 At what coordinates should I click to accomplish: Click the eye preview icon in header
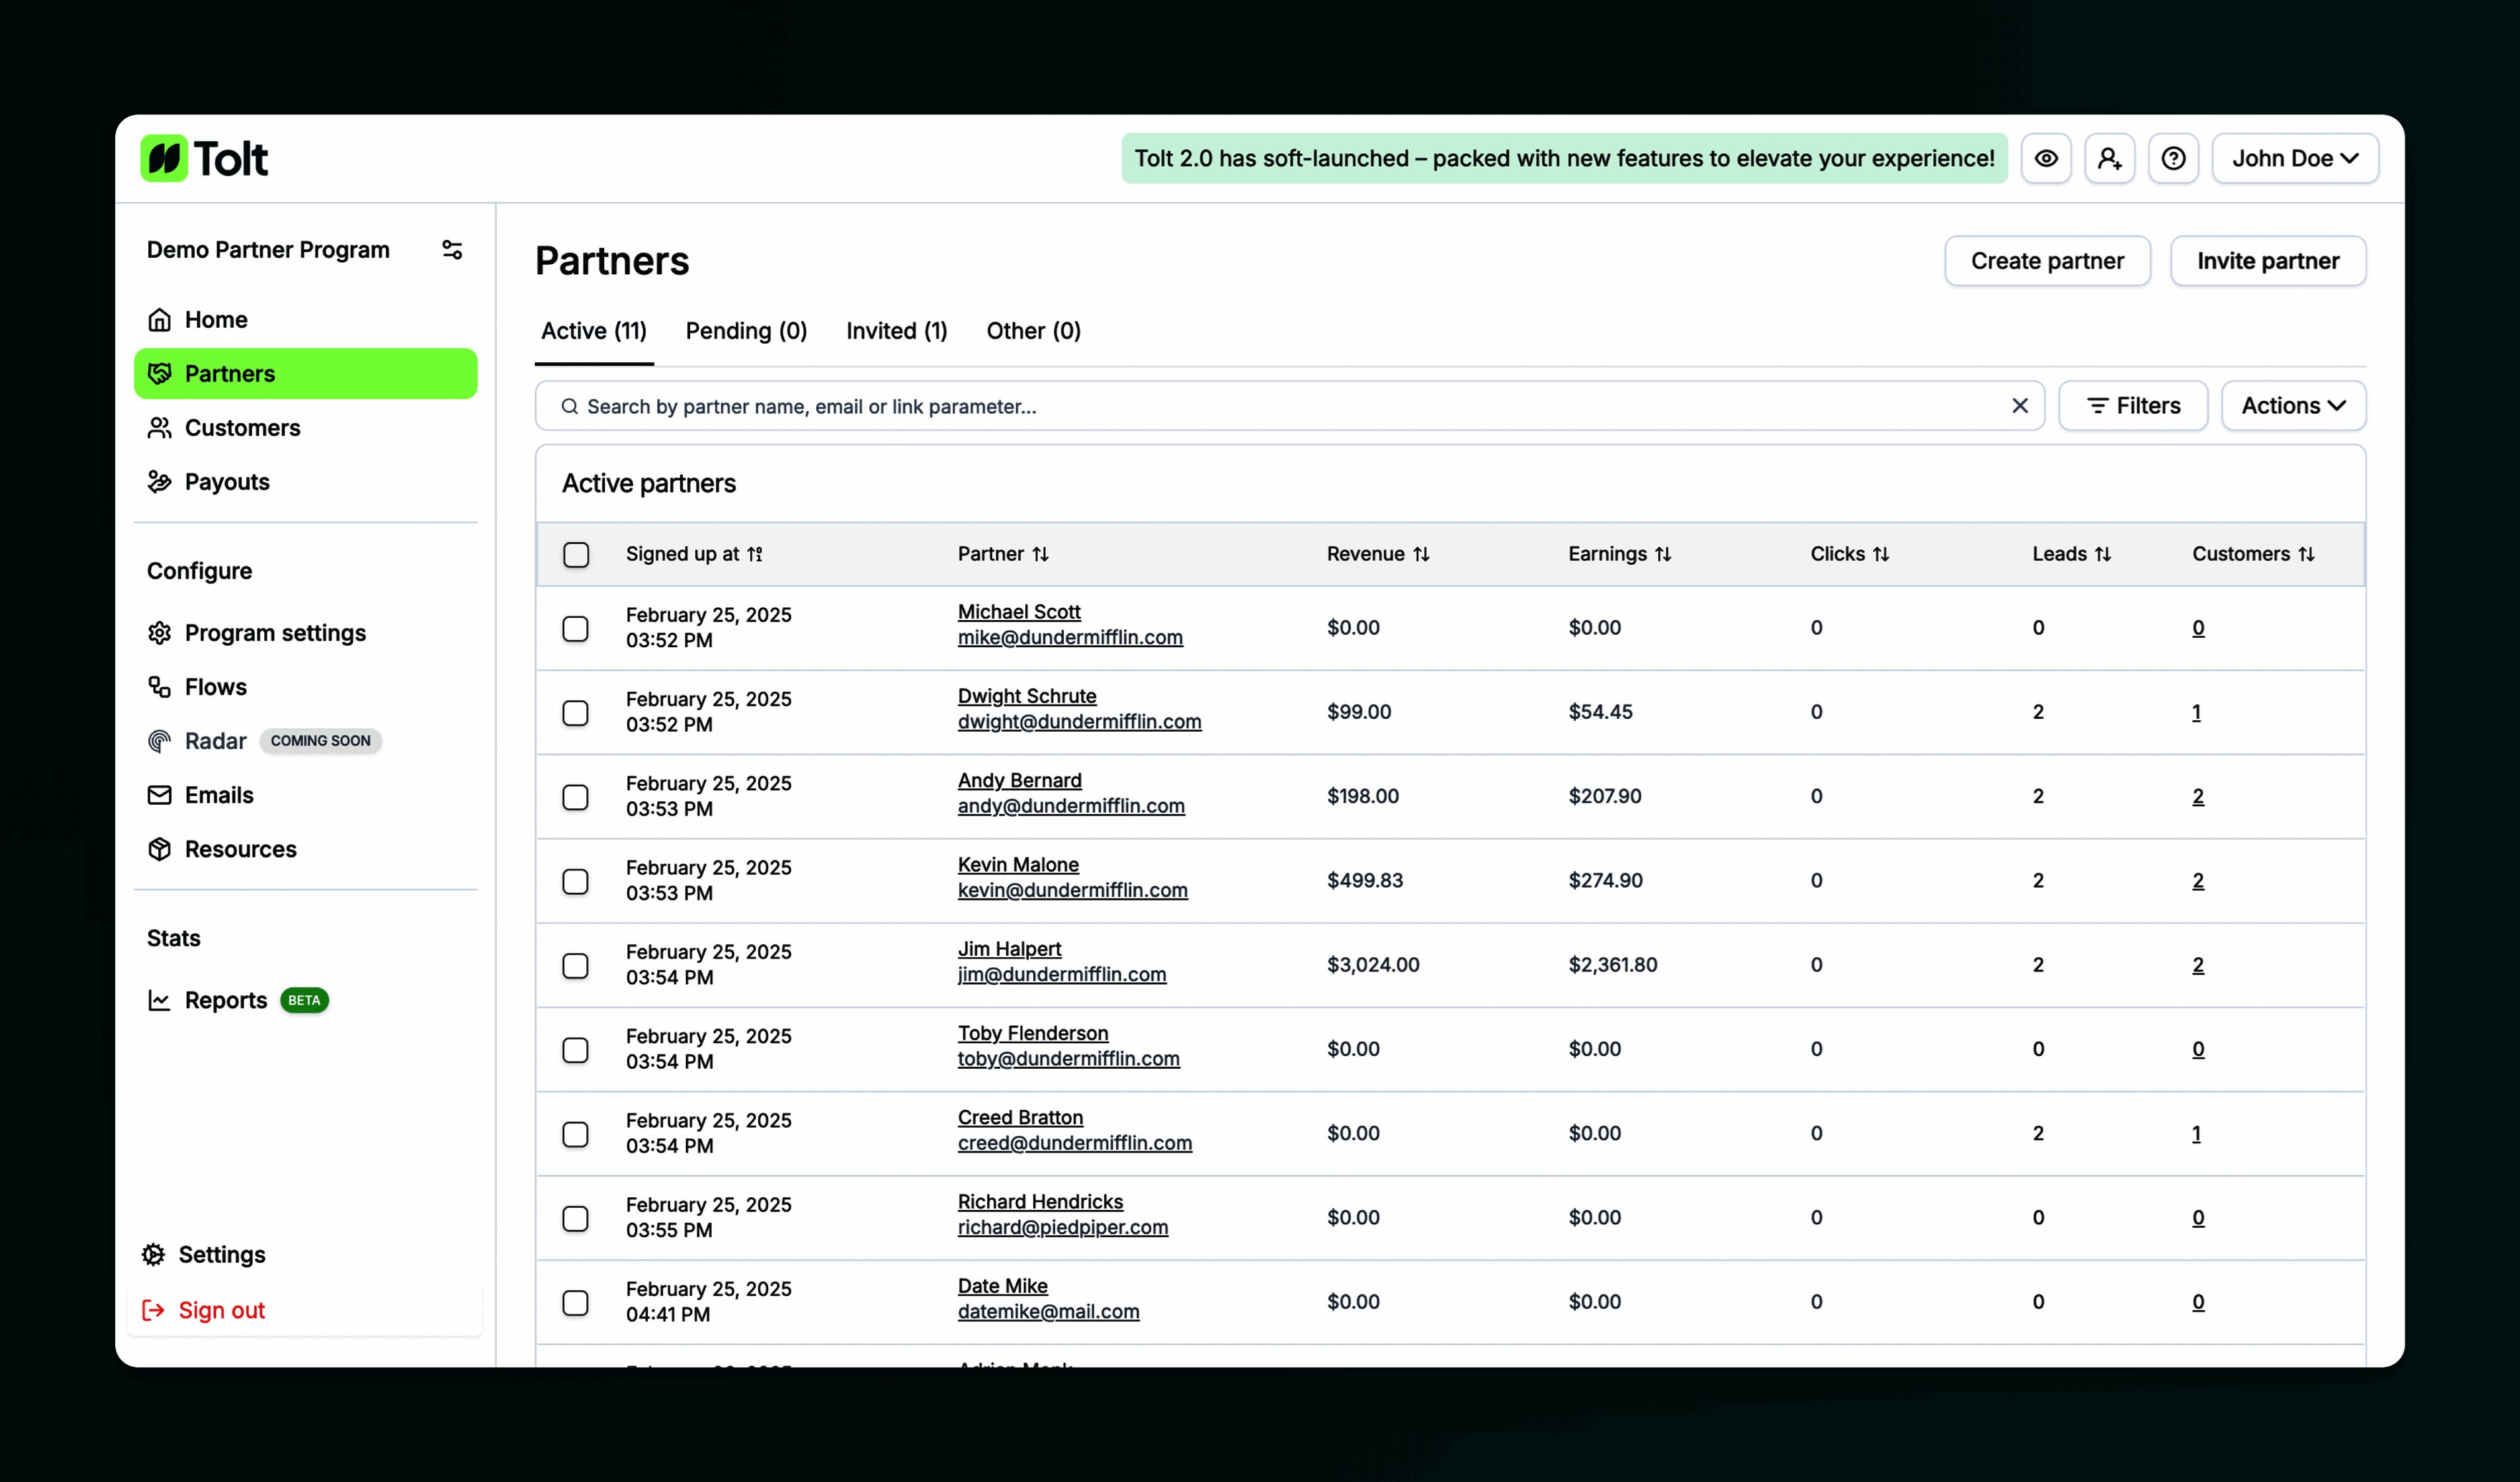point(2046,158)
